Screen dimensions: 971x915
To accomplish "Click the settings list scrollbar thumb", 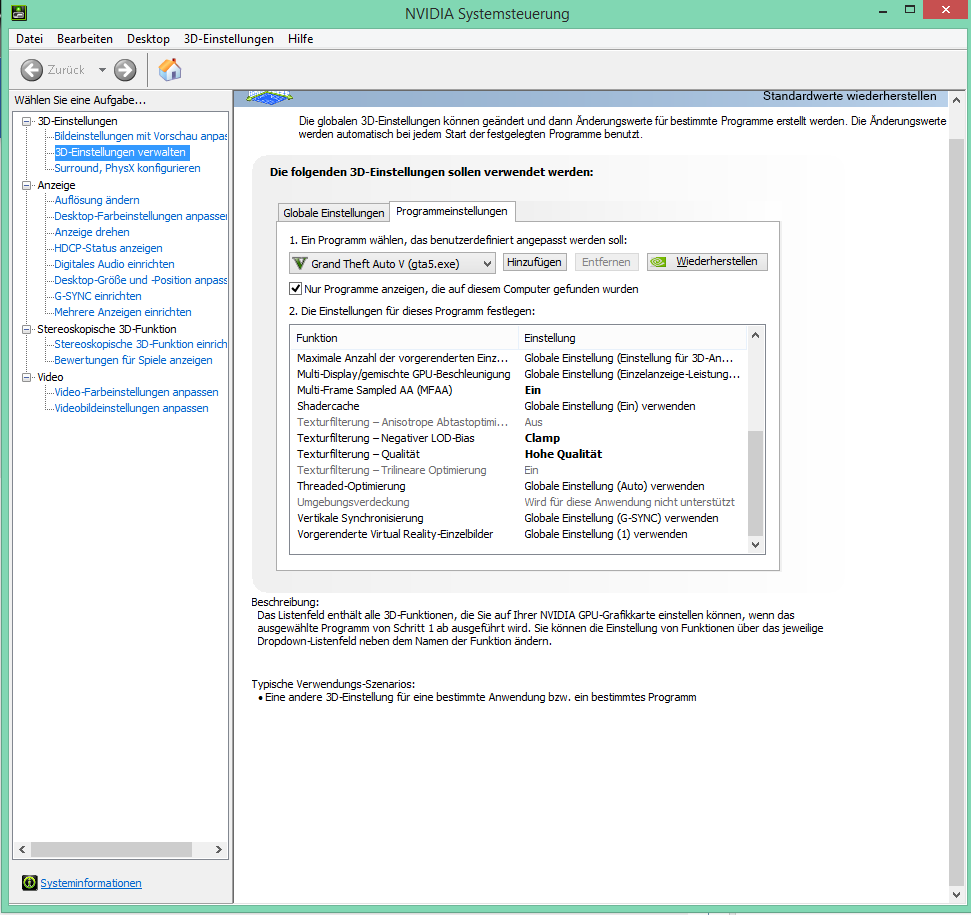I will 755,483.
